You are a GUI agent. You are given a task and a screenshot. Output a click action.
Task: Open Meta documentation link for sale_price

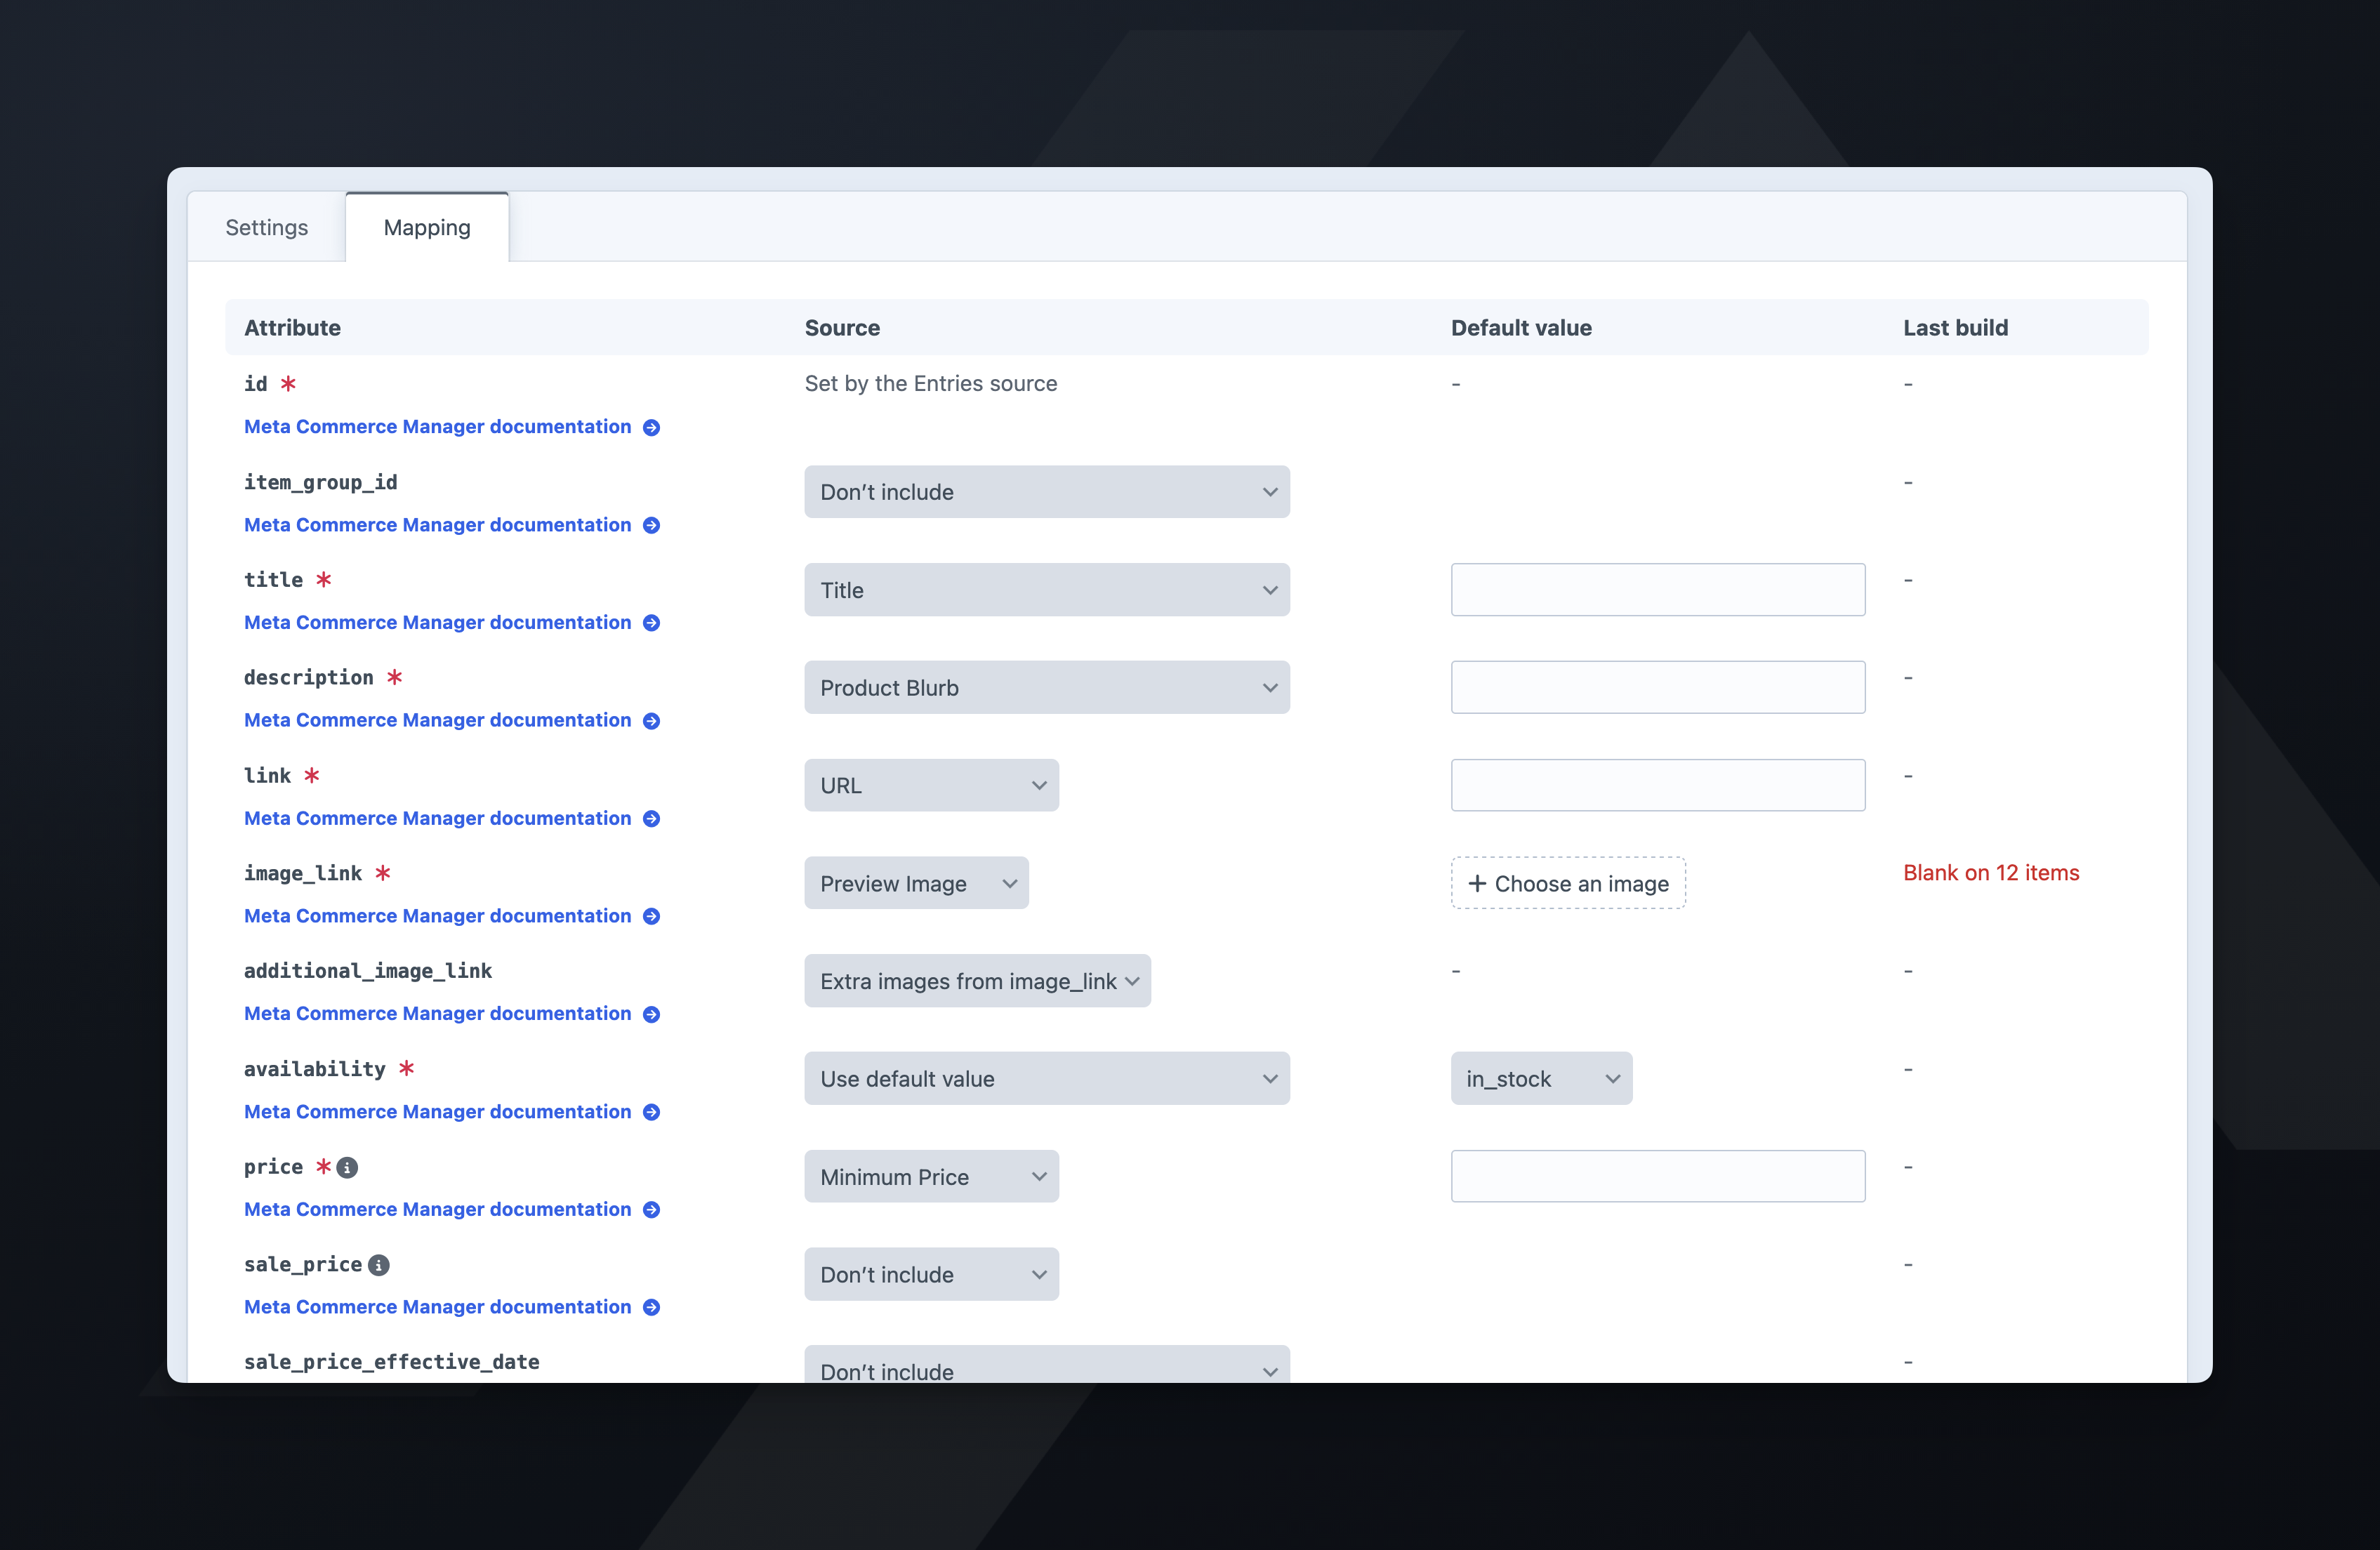point(438,1307)
